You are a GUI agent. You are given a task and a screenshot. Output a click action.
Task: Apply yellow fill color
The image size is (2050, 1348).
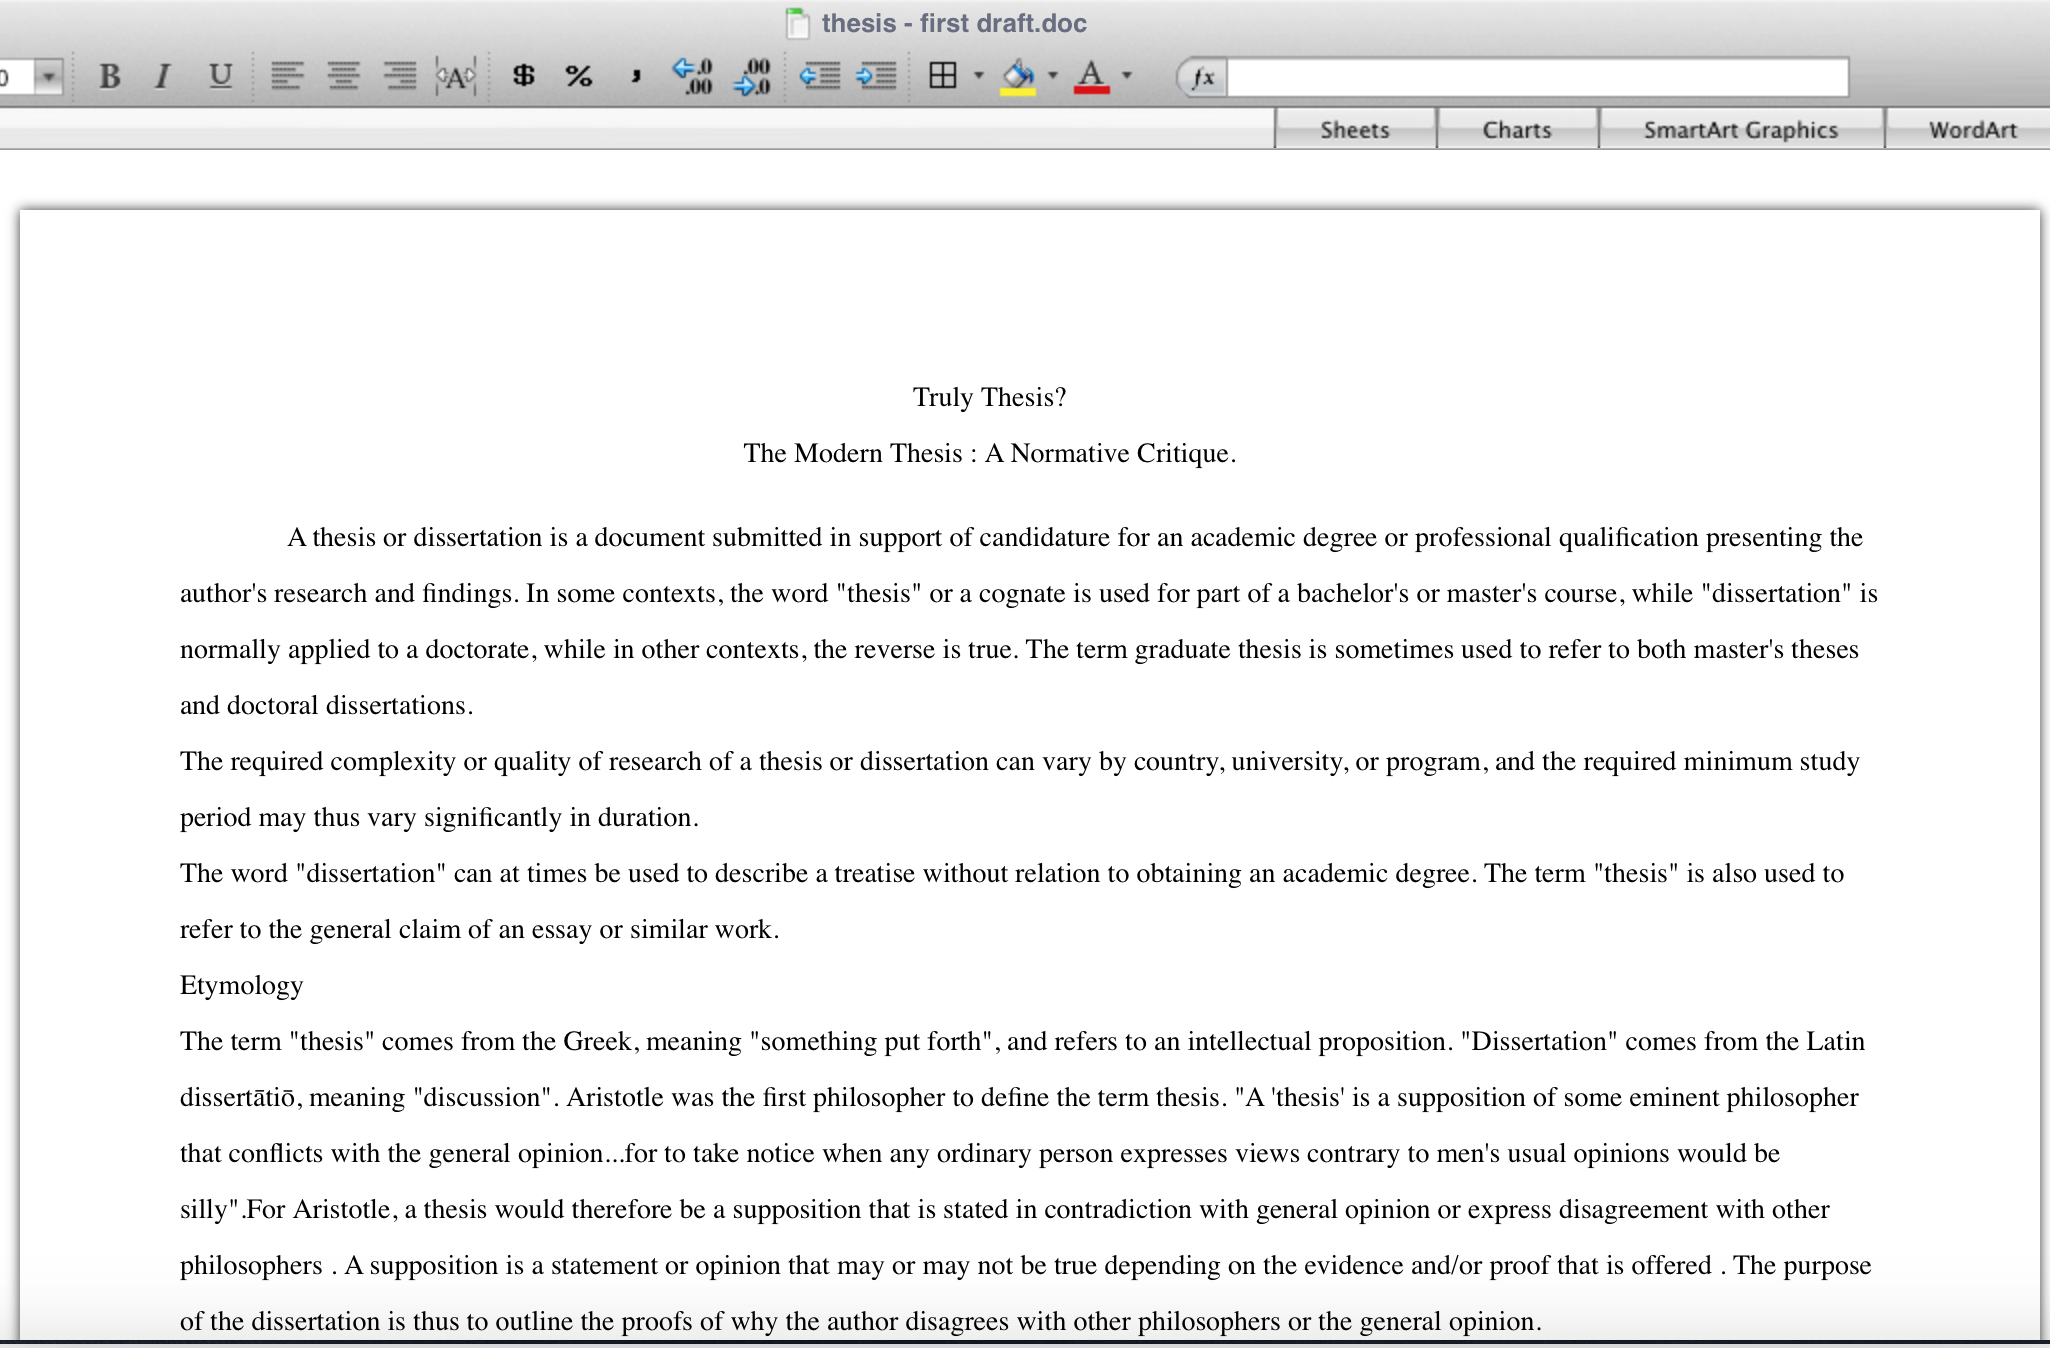(1018, 77)
